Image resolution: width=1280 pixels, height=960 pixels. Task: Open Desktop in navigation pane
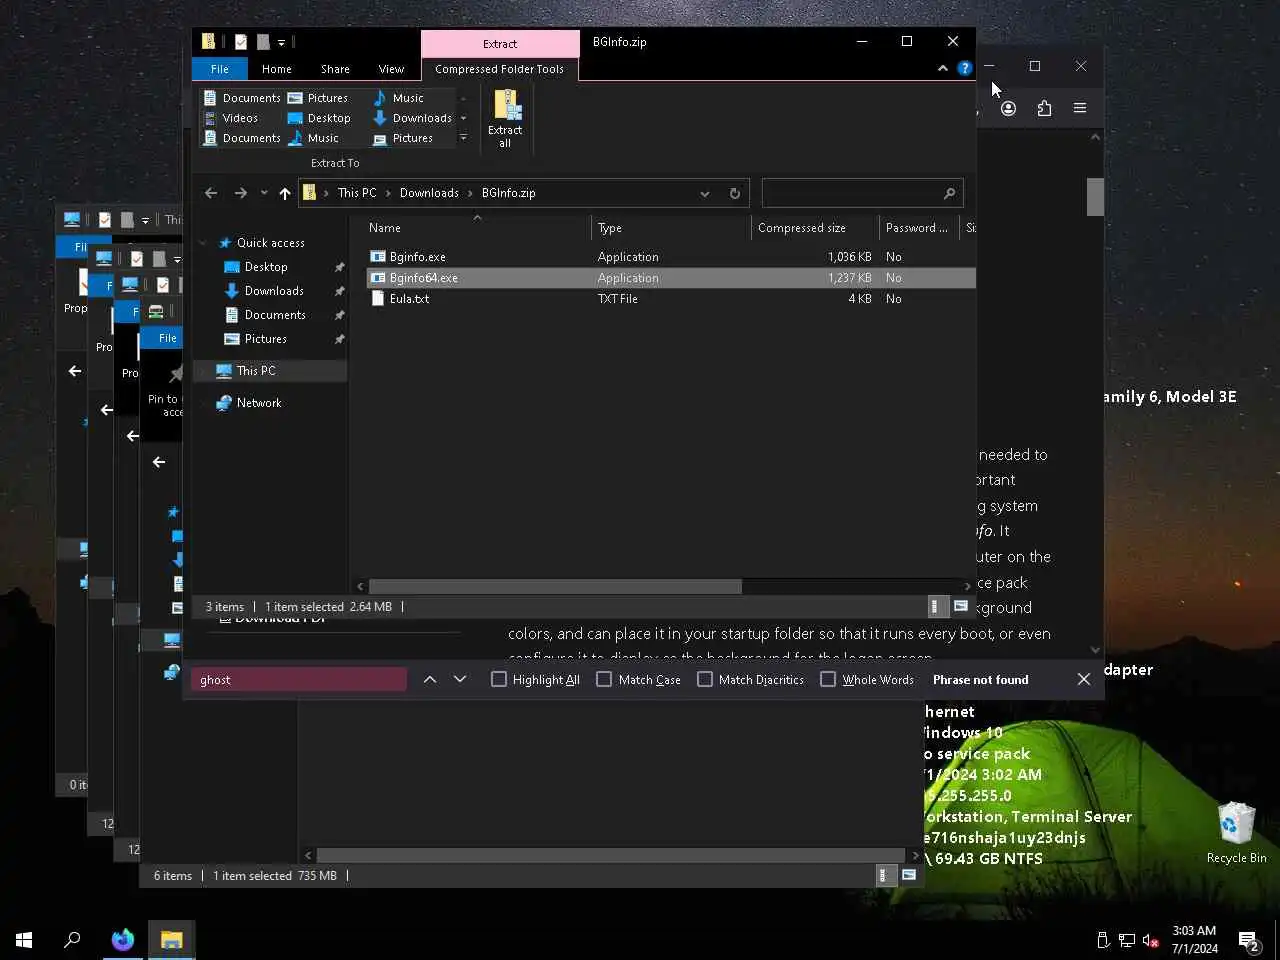265,267
